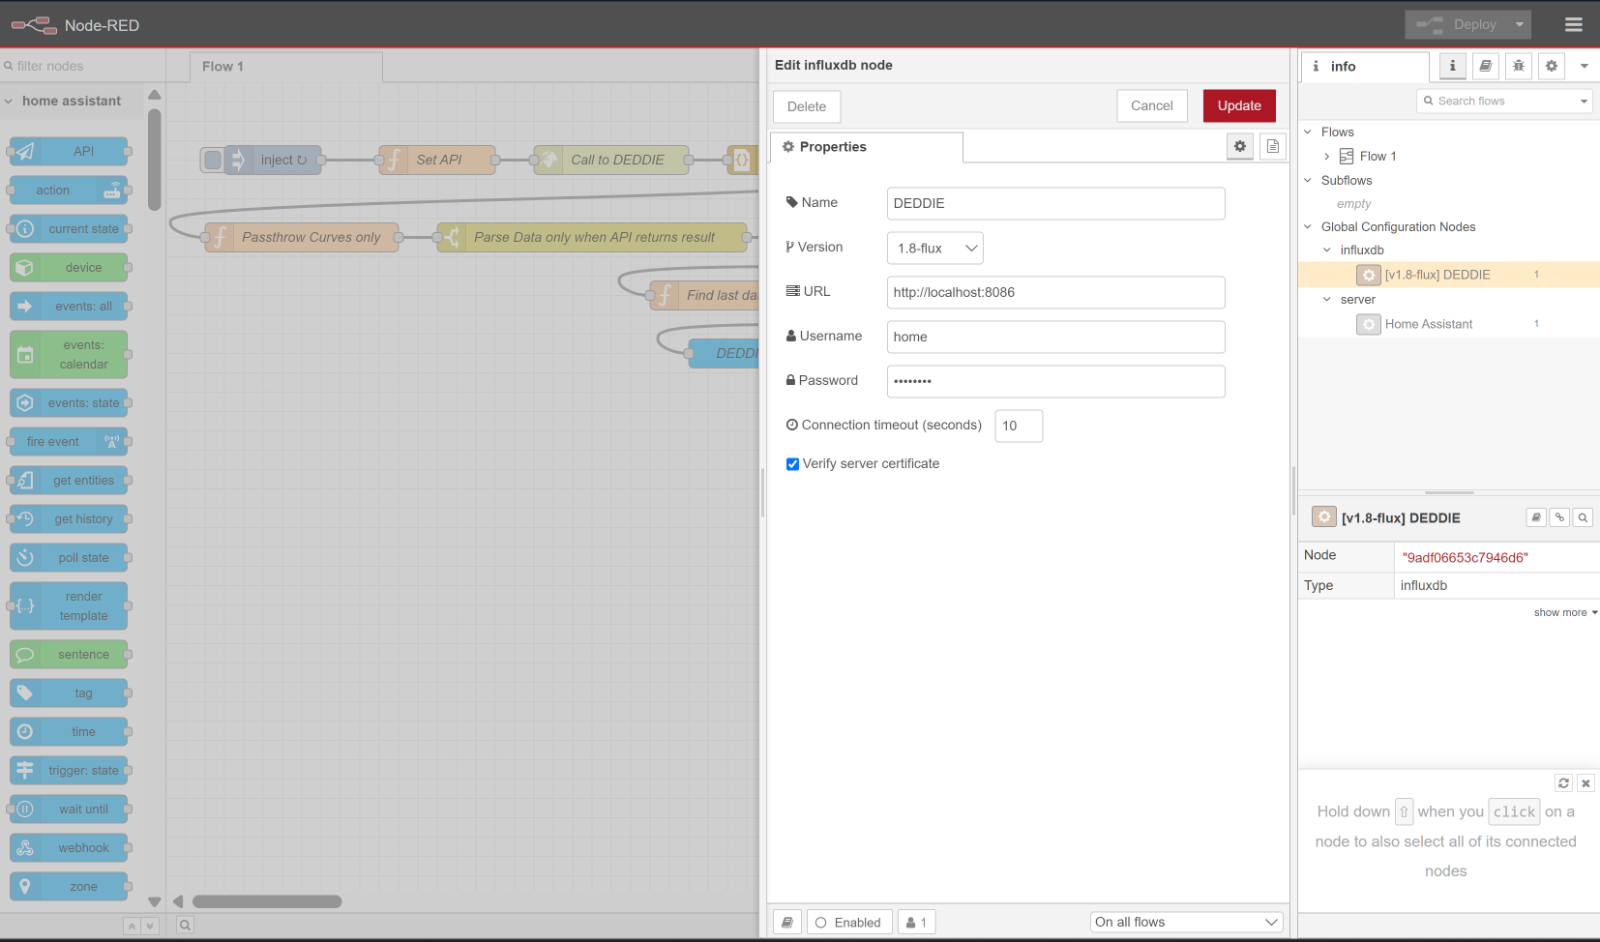Select the Properties tab
This screenshot has height=942, width=1600.
[866, 147]
